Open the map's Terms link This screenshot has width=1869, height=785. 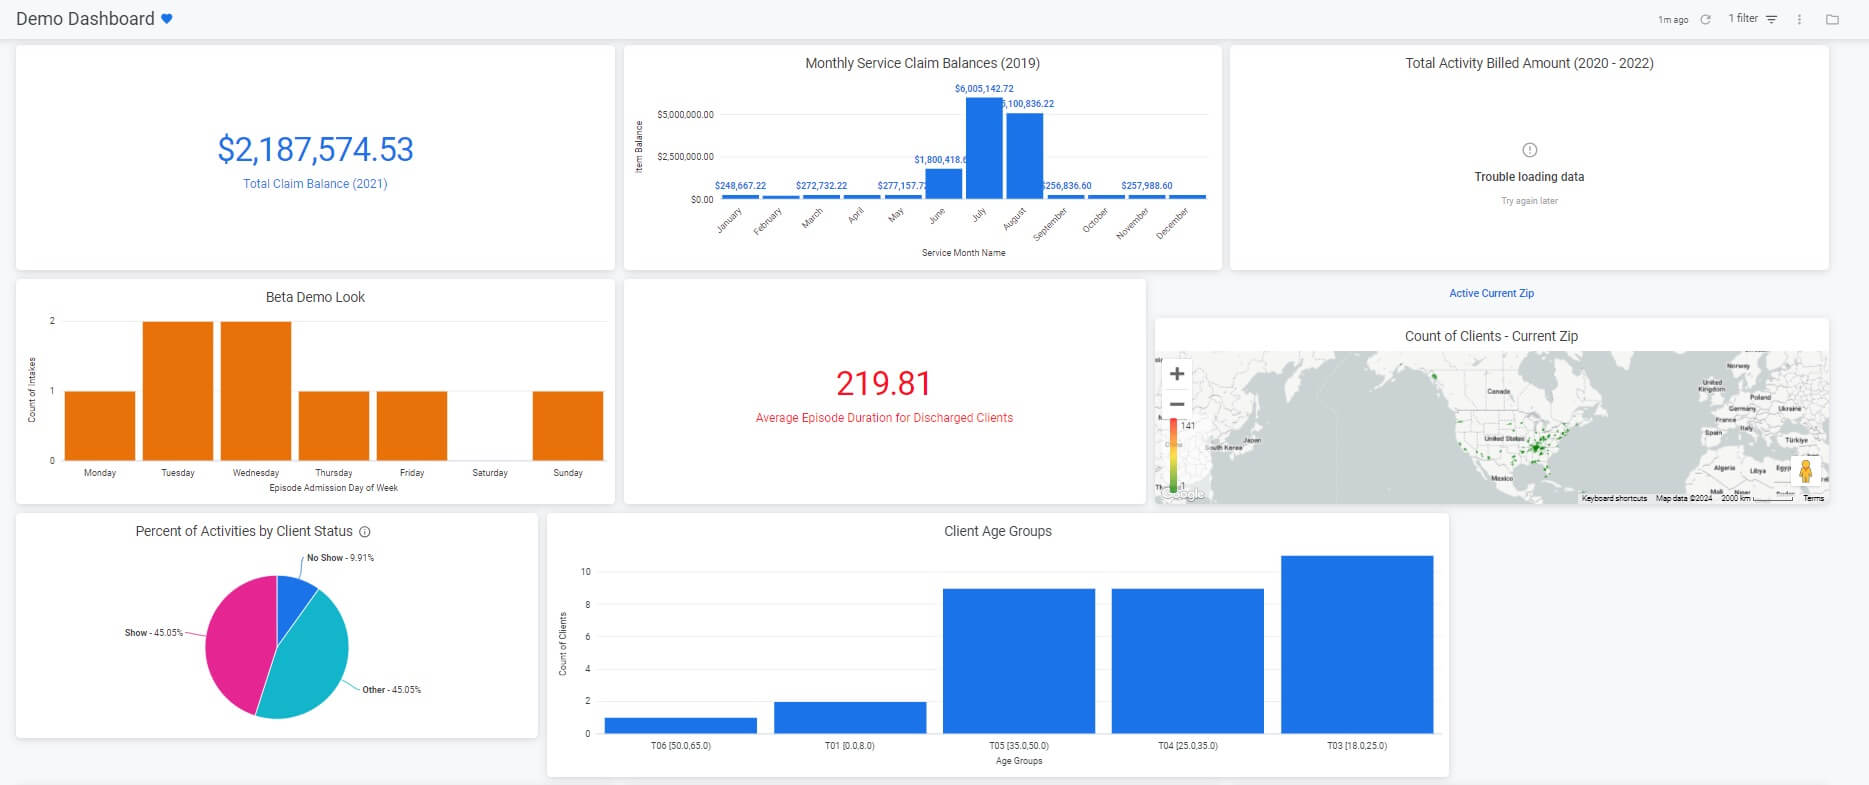[x=1813, y=498]
